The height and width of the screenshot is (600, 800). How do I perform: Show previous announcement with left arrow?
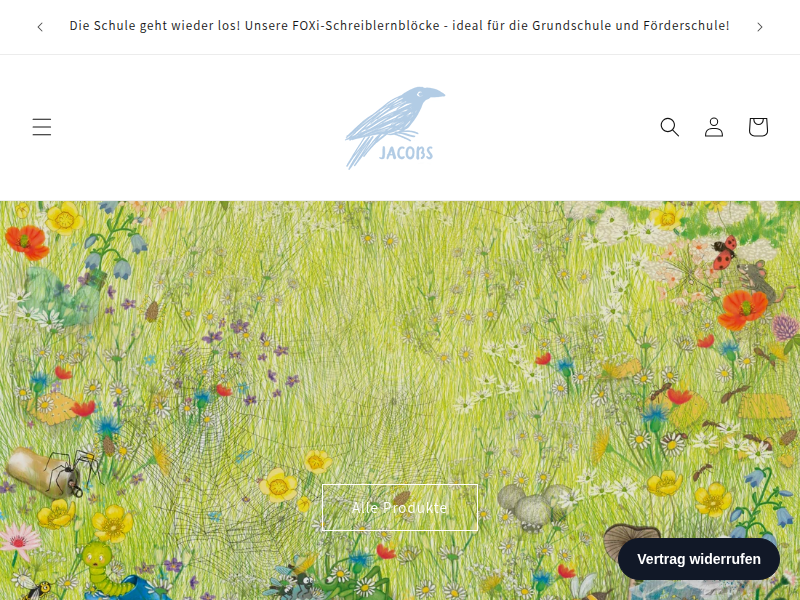tap(40, 27)
